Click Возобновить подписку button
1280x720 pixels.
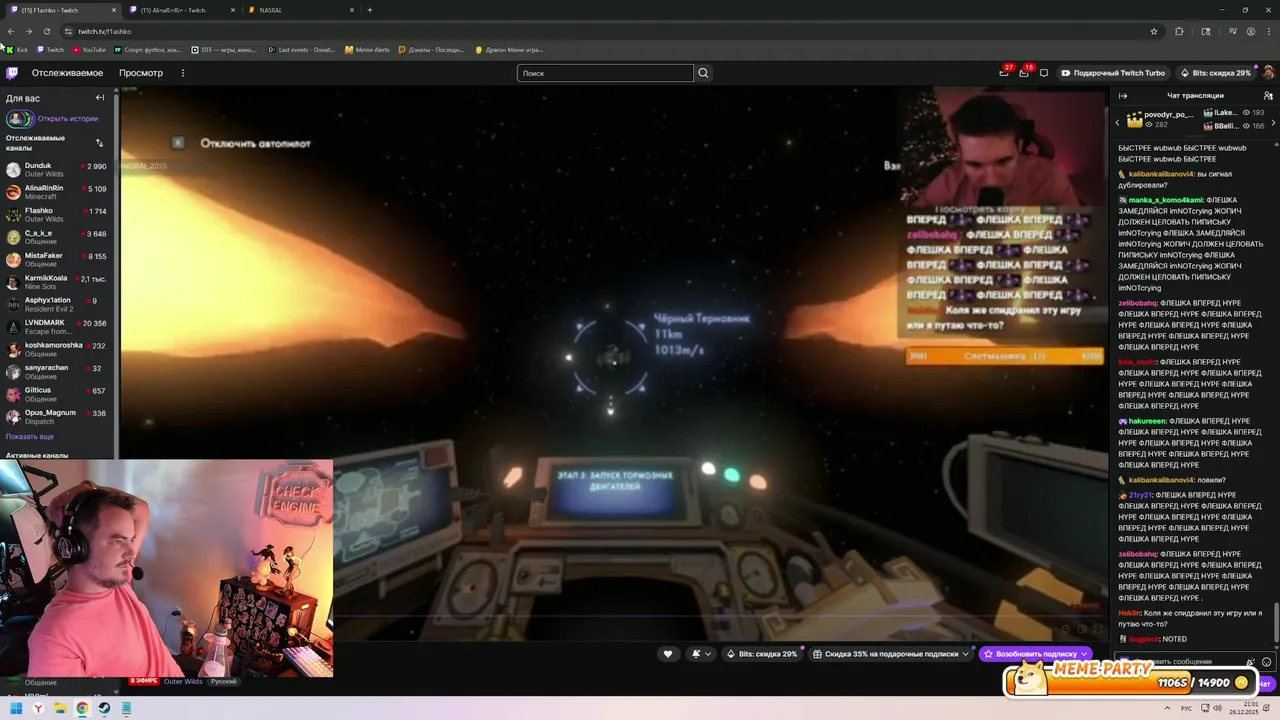point(1035,654)
